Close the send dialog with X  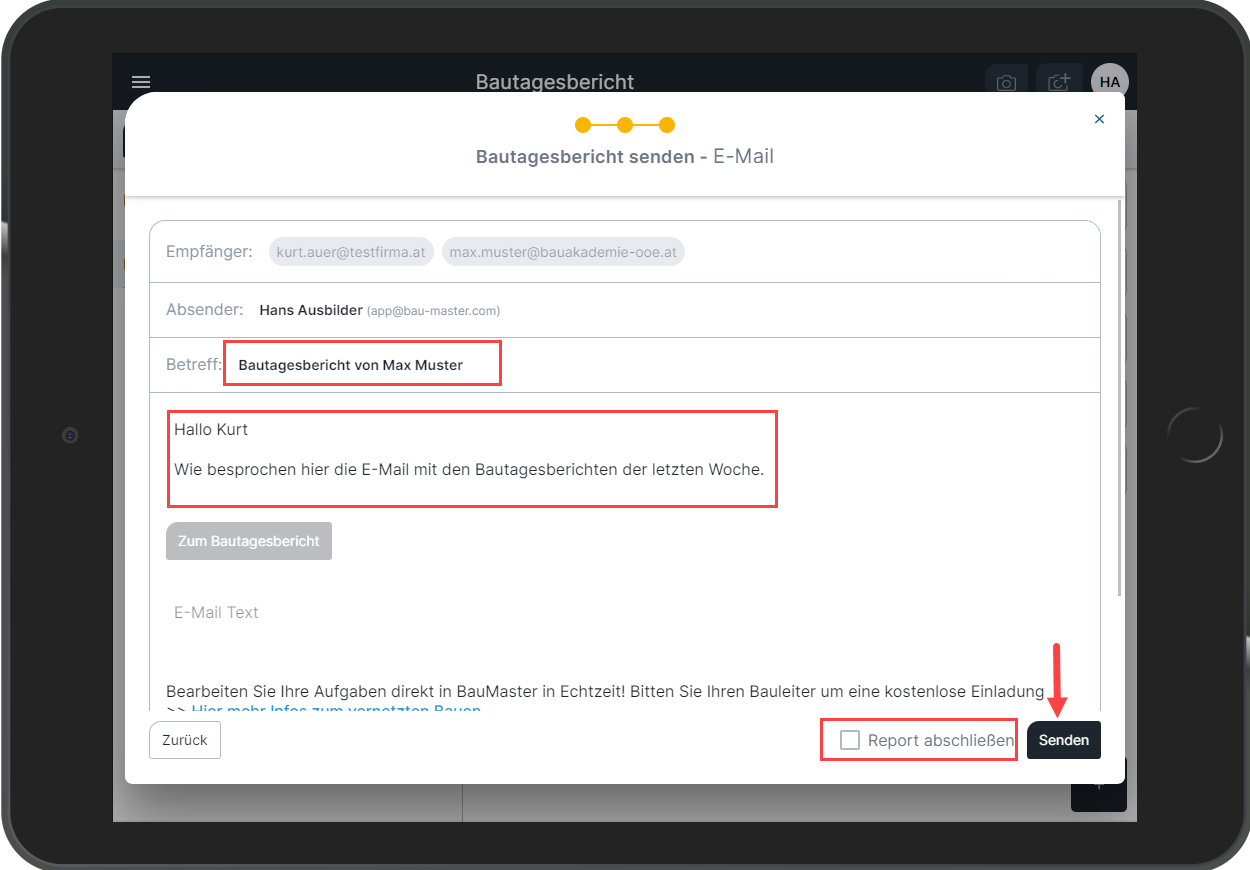pyautogui.click(x=1099, y=119)
